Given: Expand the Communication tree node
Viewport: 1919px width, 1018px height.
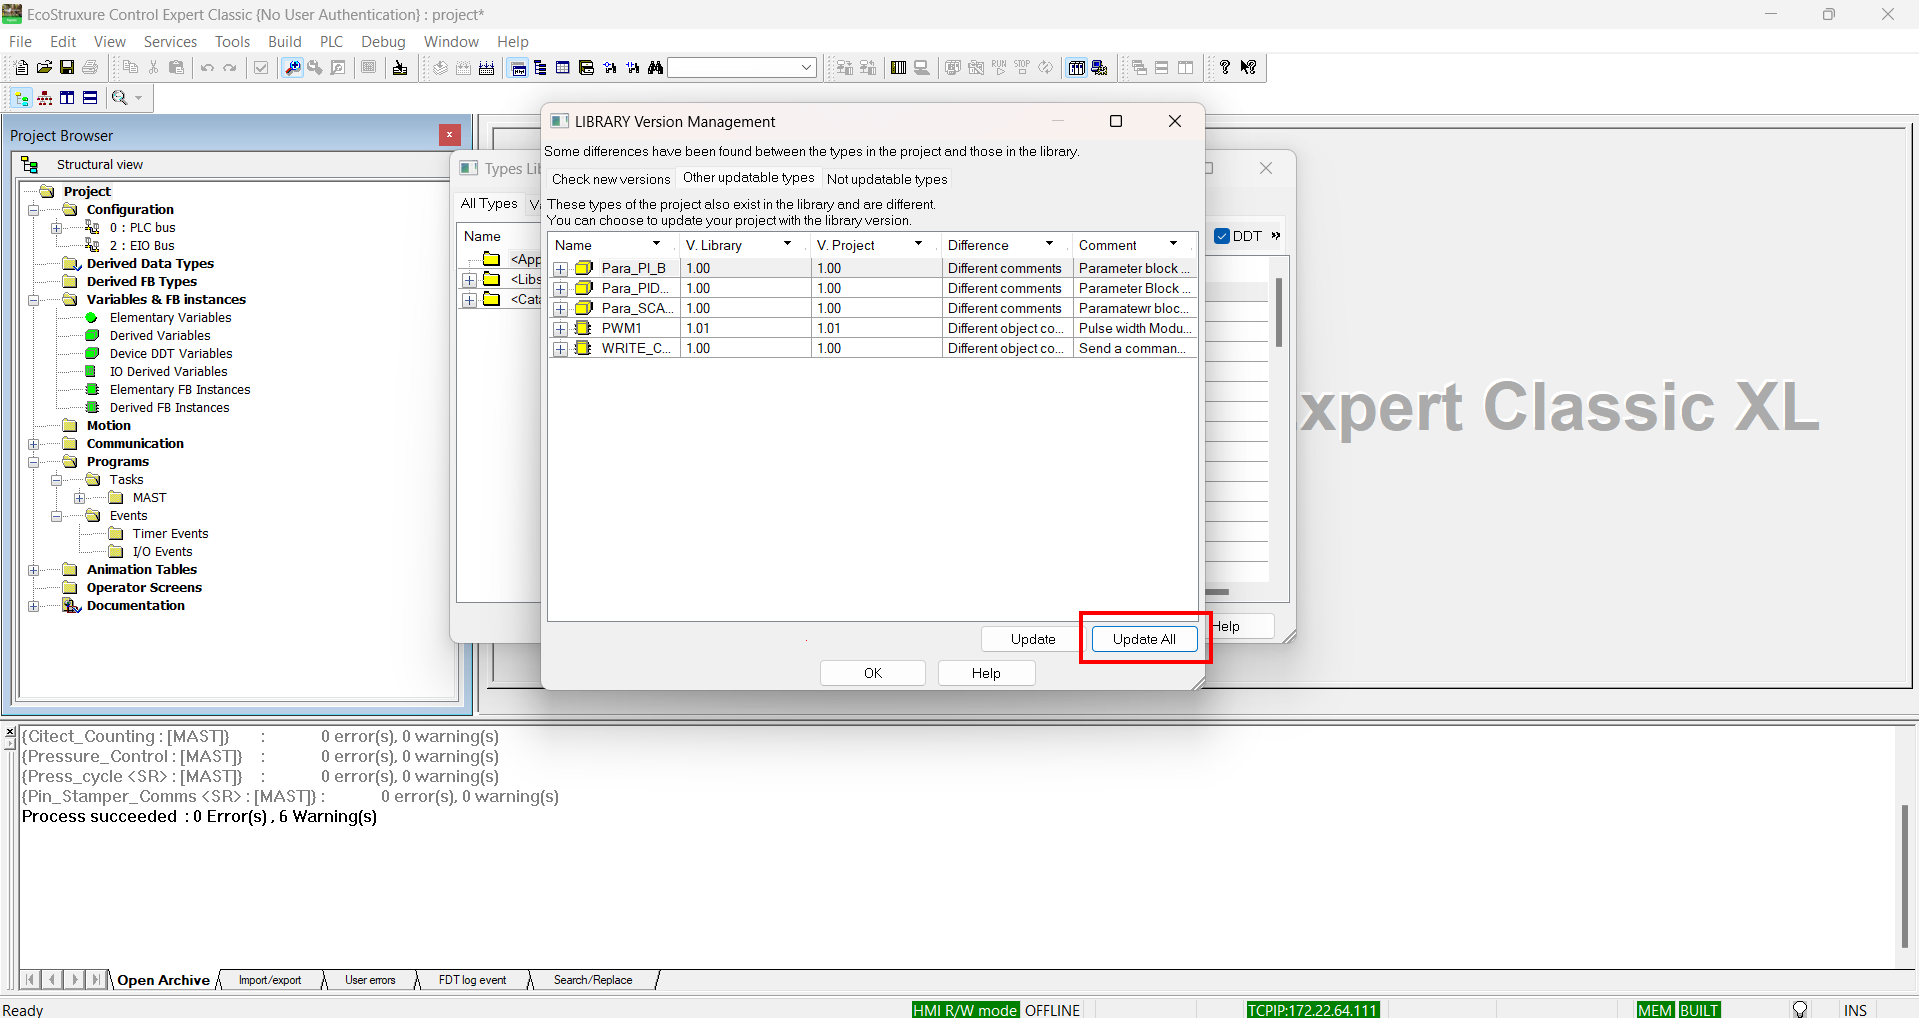Looking at the screenshot, I should click(x=34, y=444).
